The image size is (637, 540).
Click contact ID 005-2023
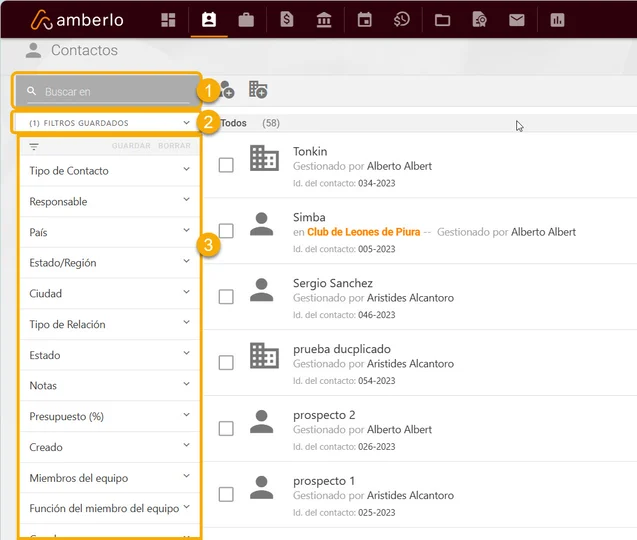tap(377, 249)
